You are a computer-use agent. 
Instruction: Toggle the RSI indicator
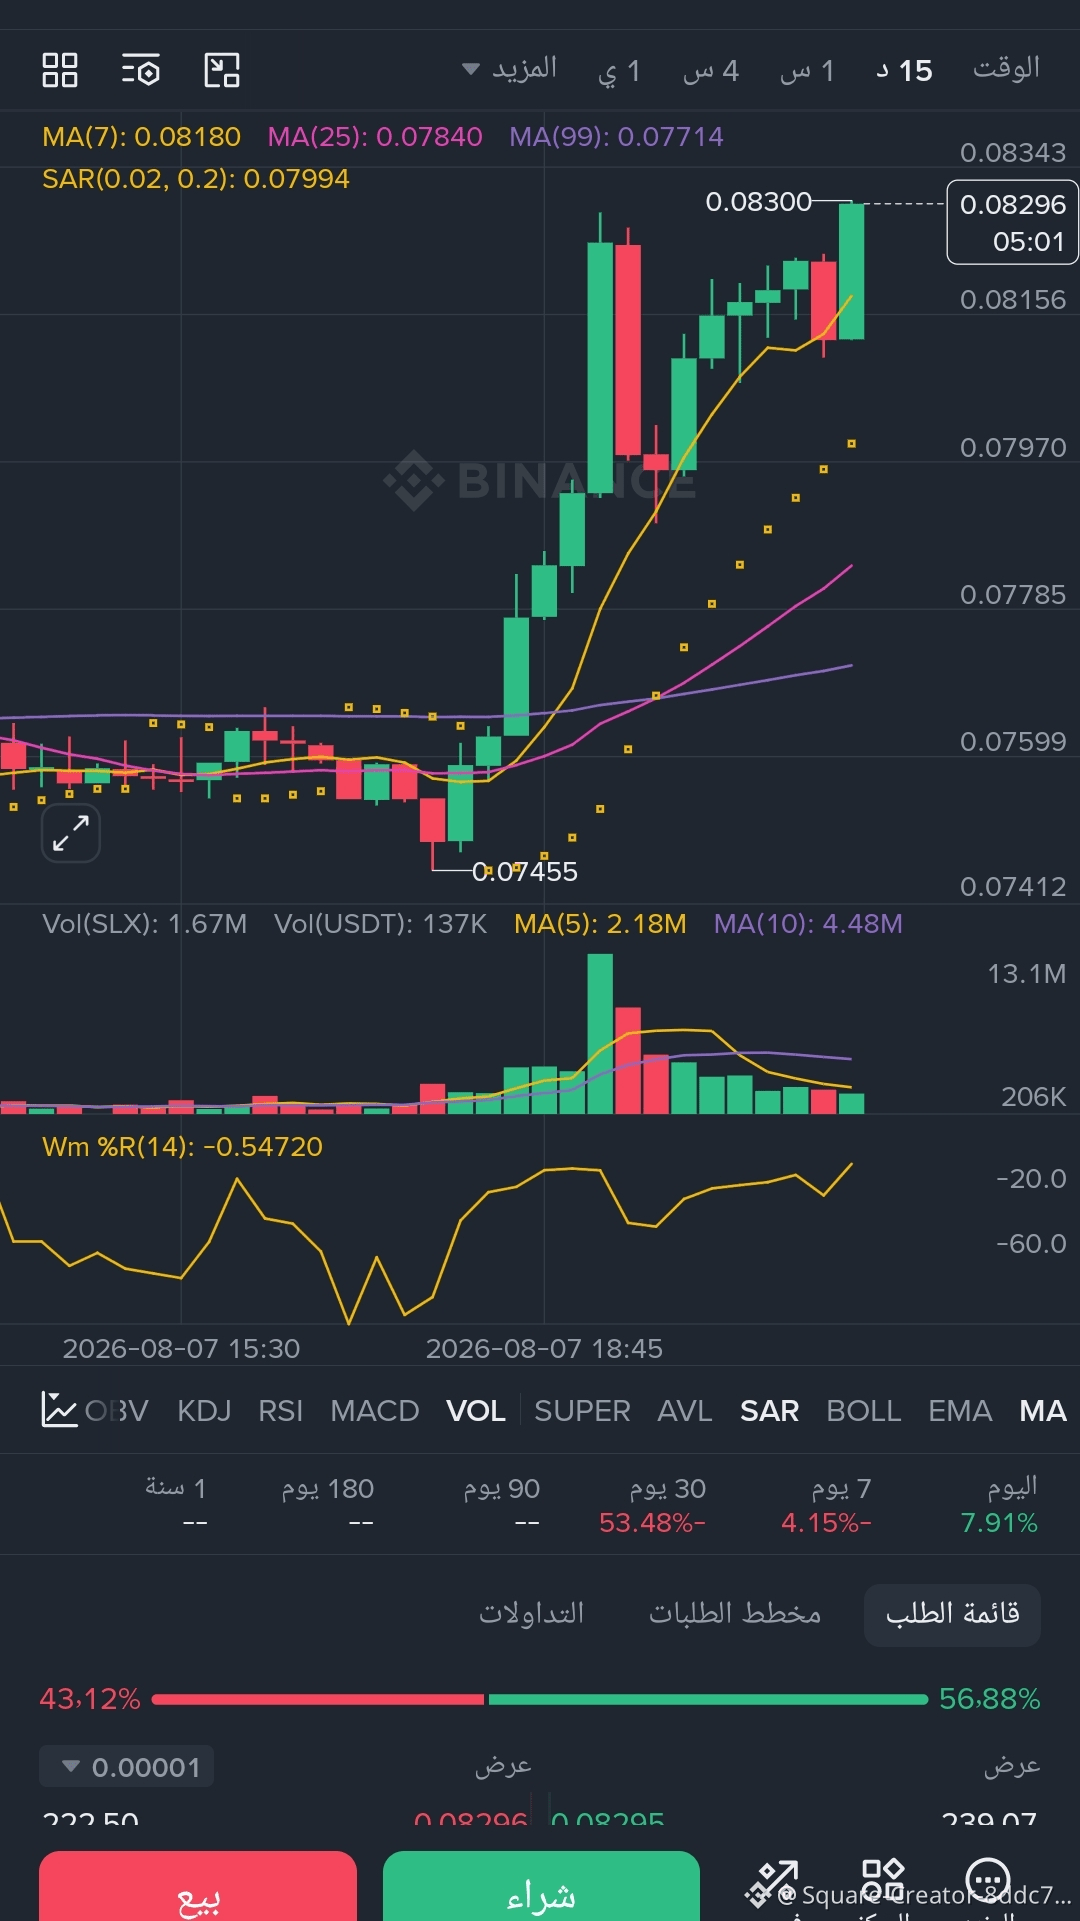[280, 1410]
